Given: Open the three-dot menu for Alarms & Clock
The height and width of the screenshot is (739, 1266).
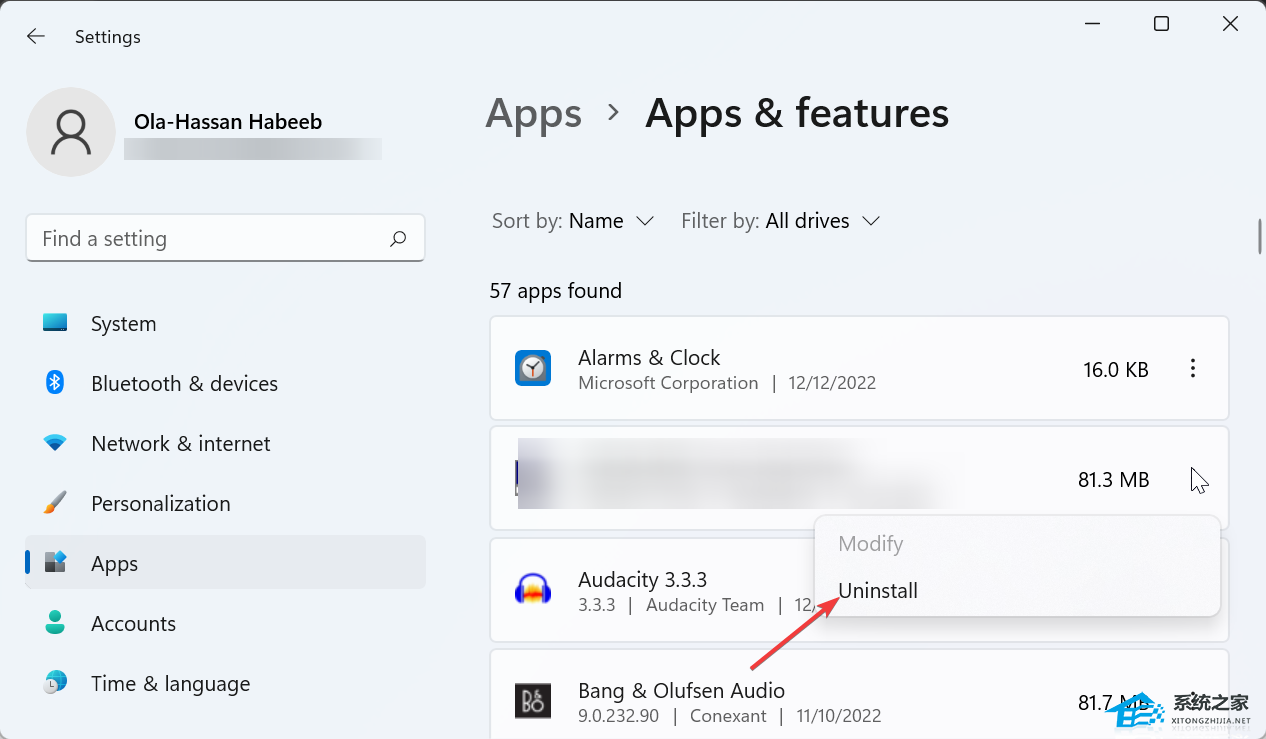Looking at the screenshot, I should (1192, 369).
